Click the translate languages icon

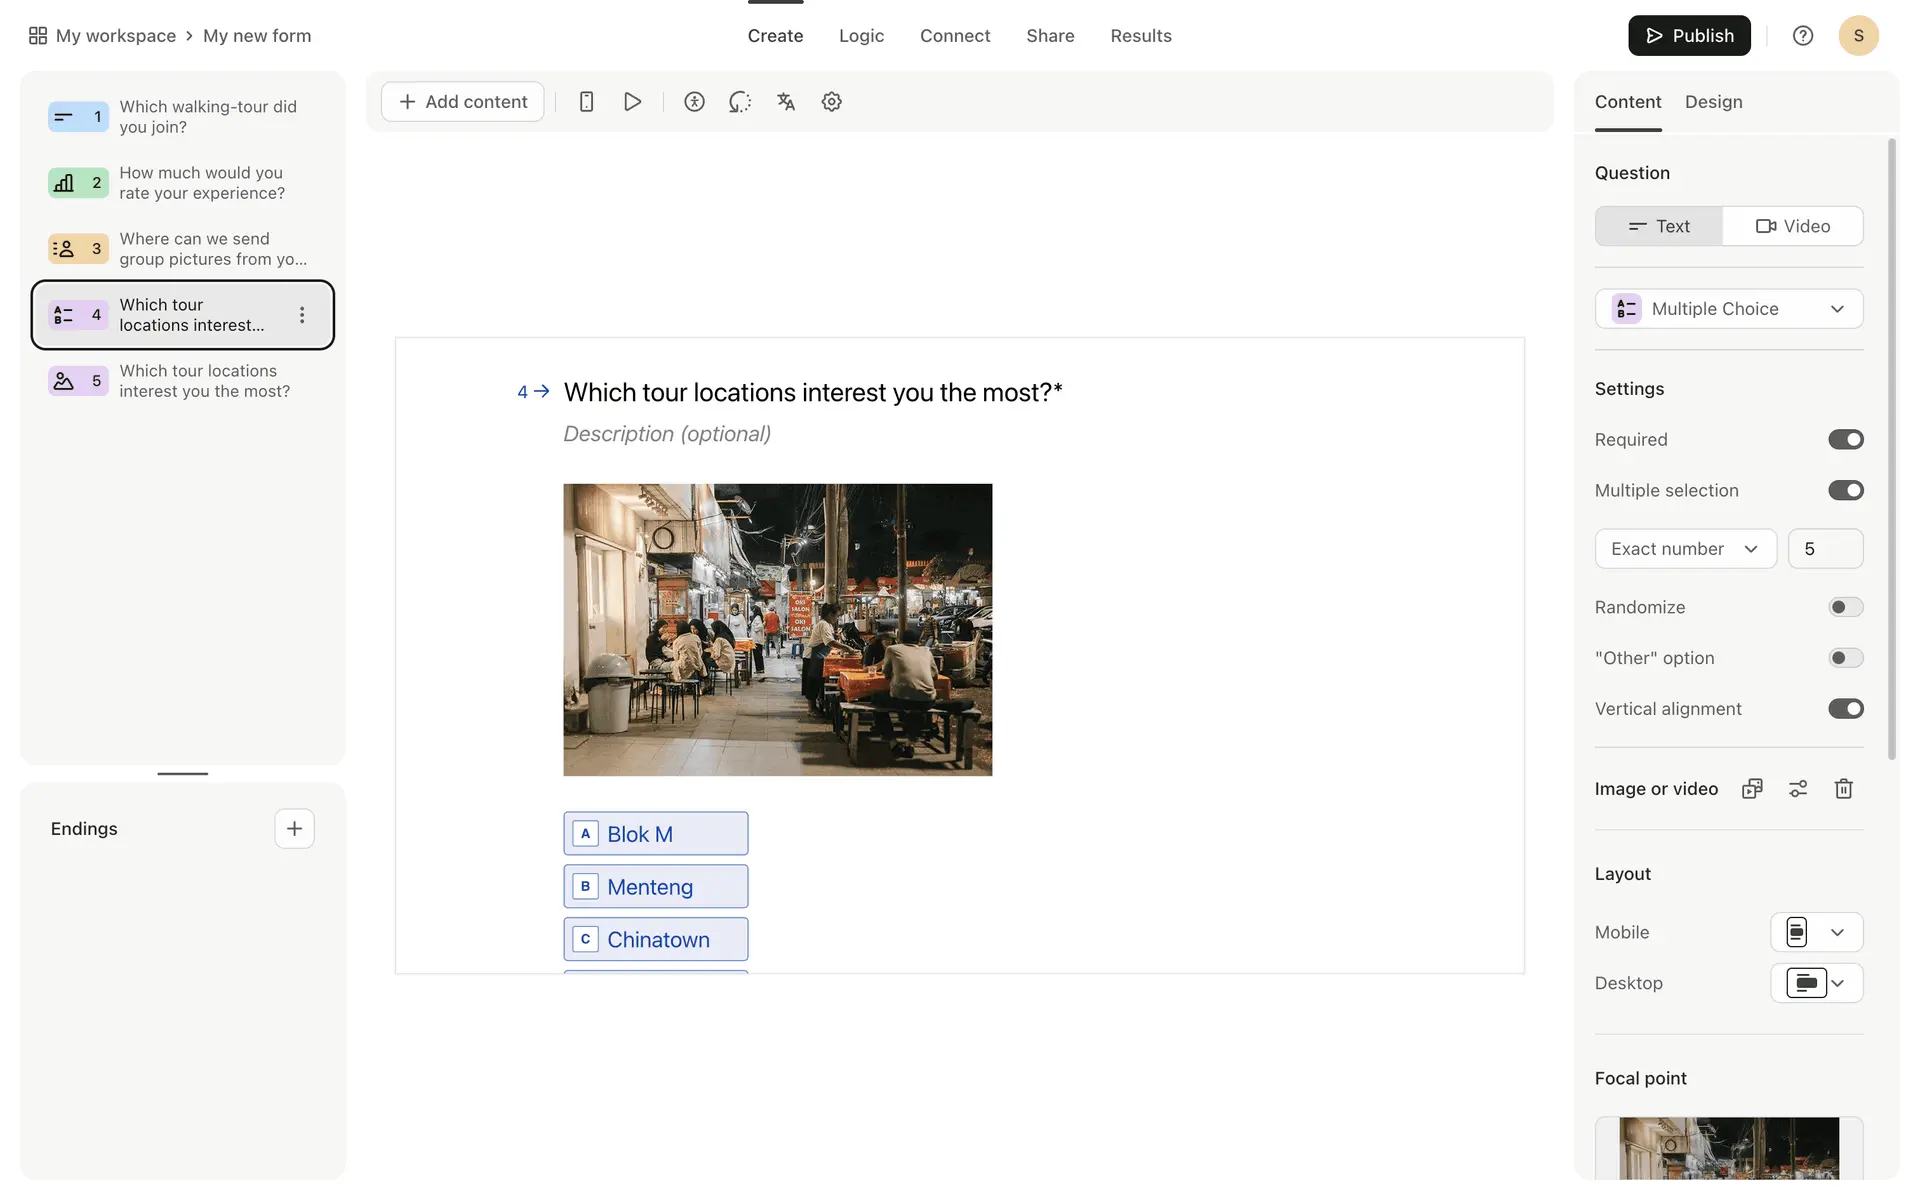[x=786, y=102]
